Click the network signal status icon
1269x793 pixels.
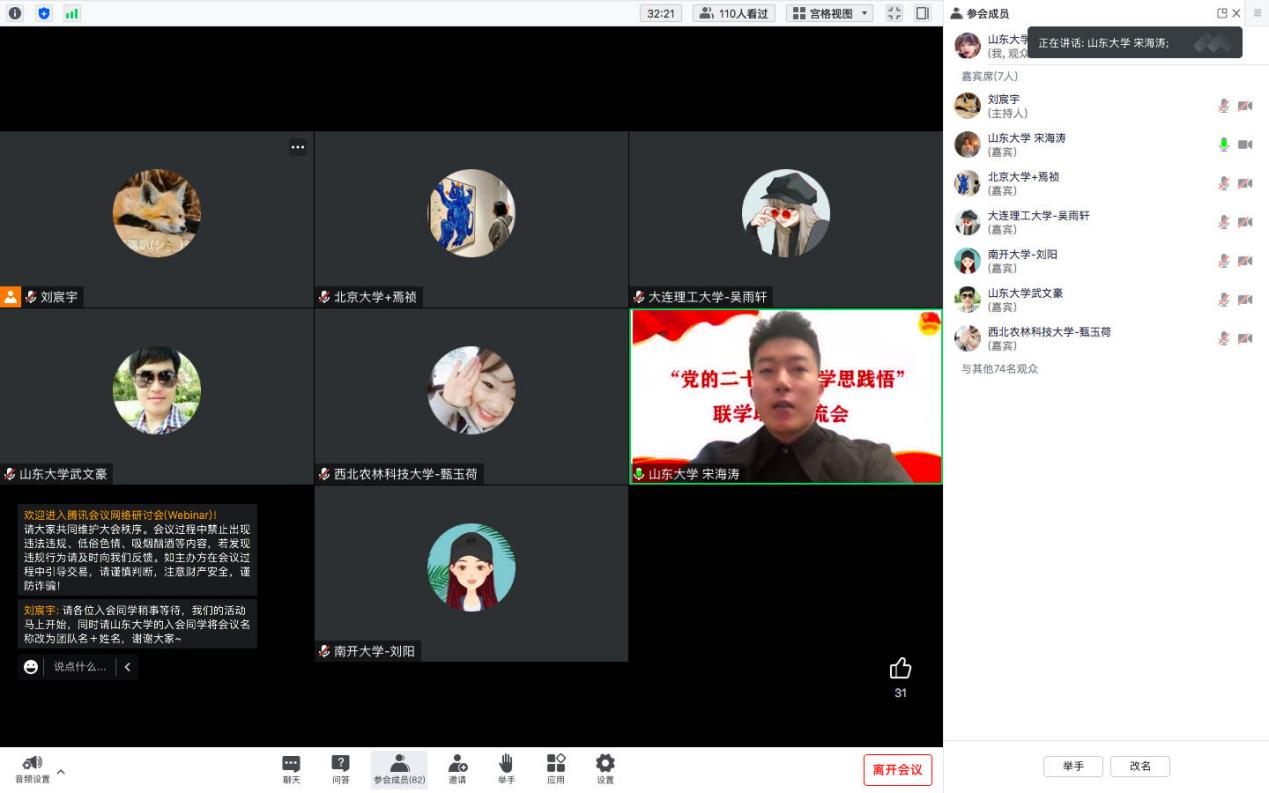pyautogui.click(x=71, y=13)
